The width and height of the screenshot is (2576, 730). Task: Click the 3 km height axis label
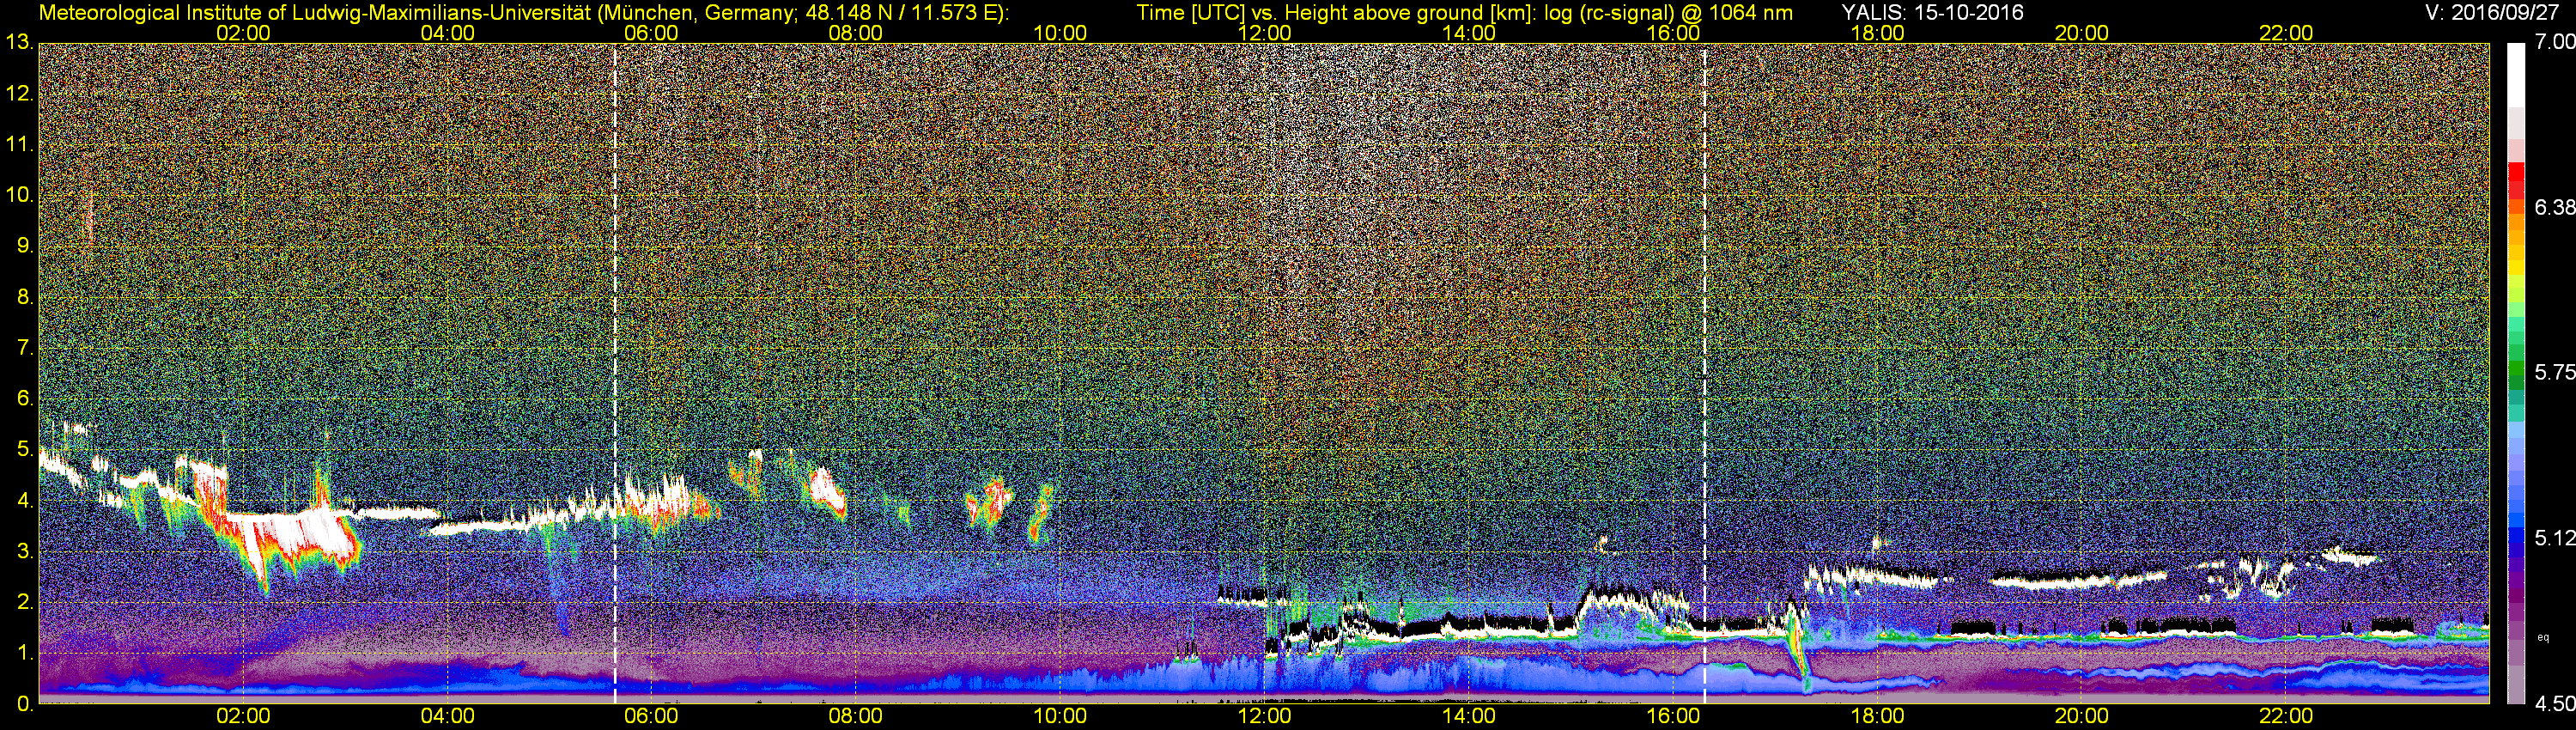pos(23,553)
